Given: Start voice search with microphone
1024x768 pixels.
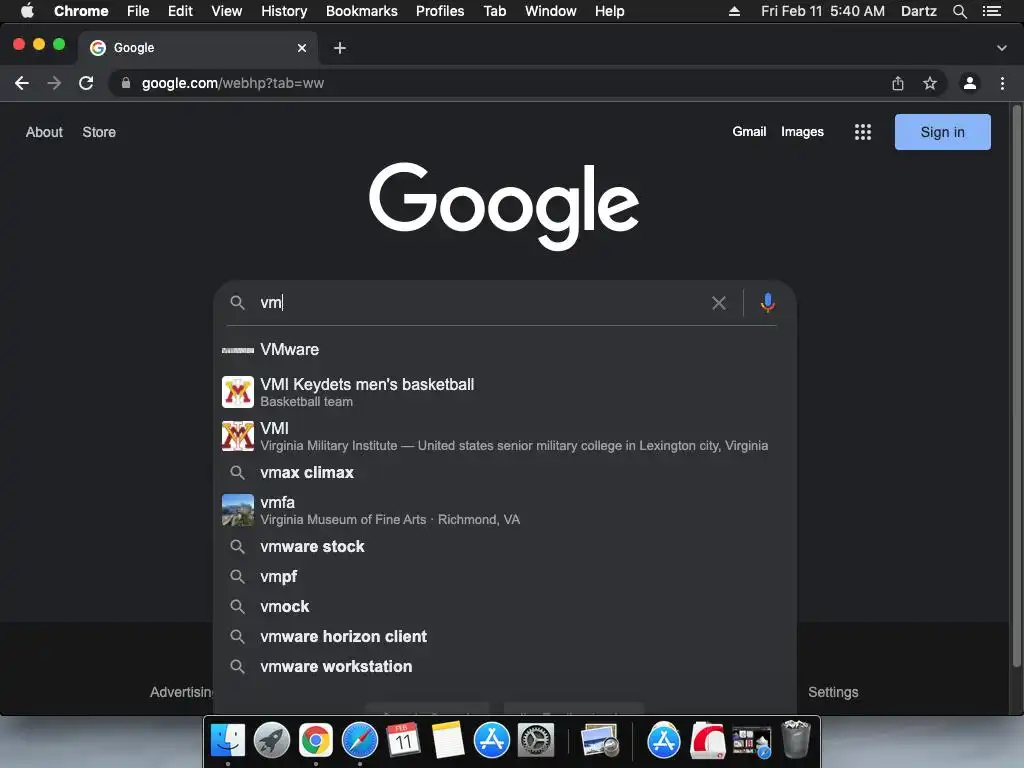Looking at the screenshot, I should click(x=768, y=302).
